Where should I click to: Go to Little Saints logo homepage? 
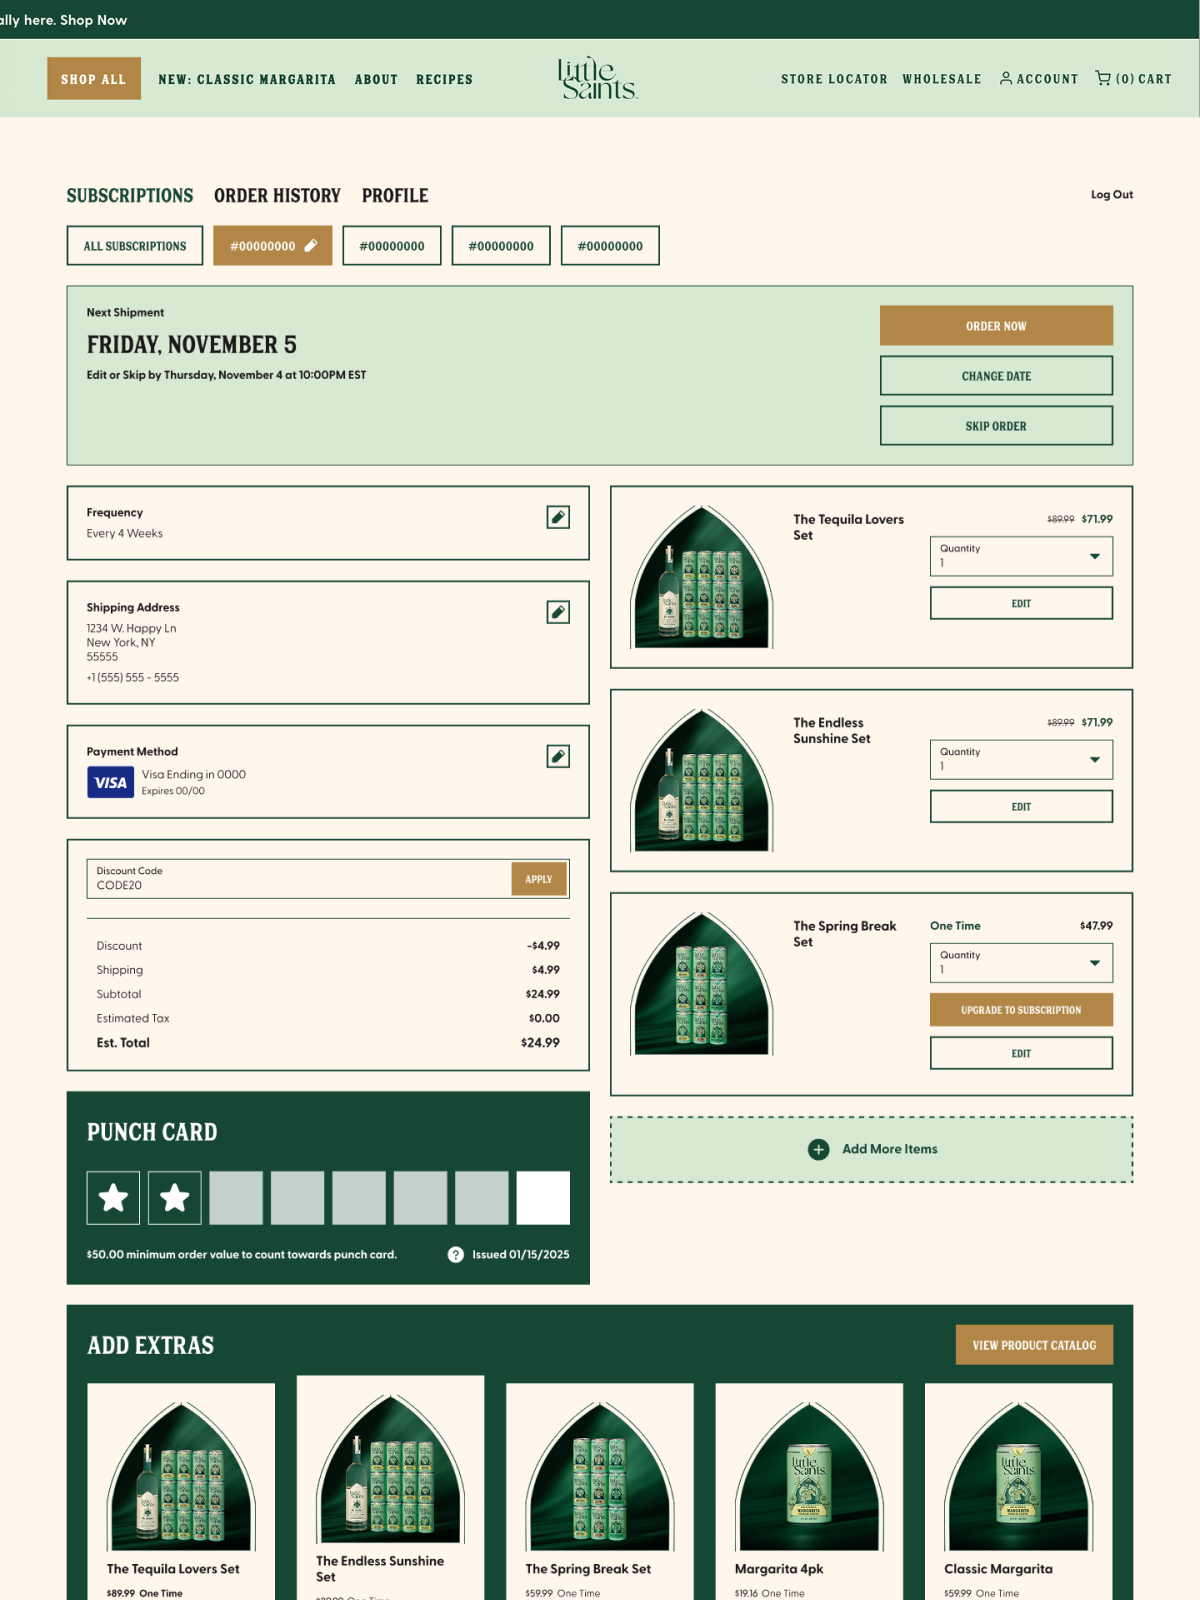coord(598,78)
